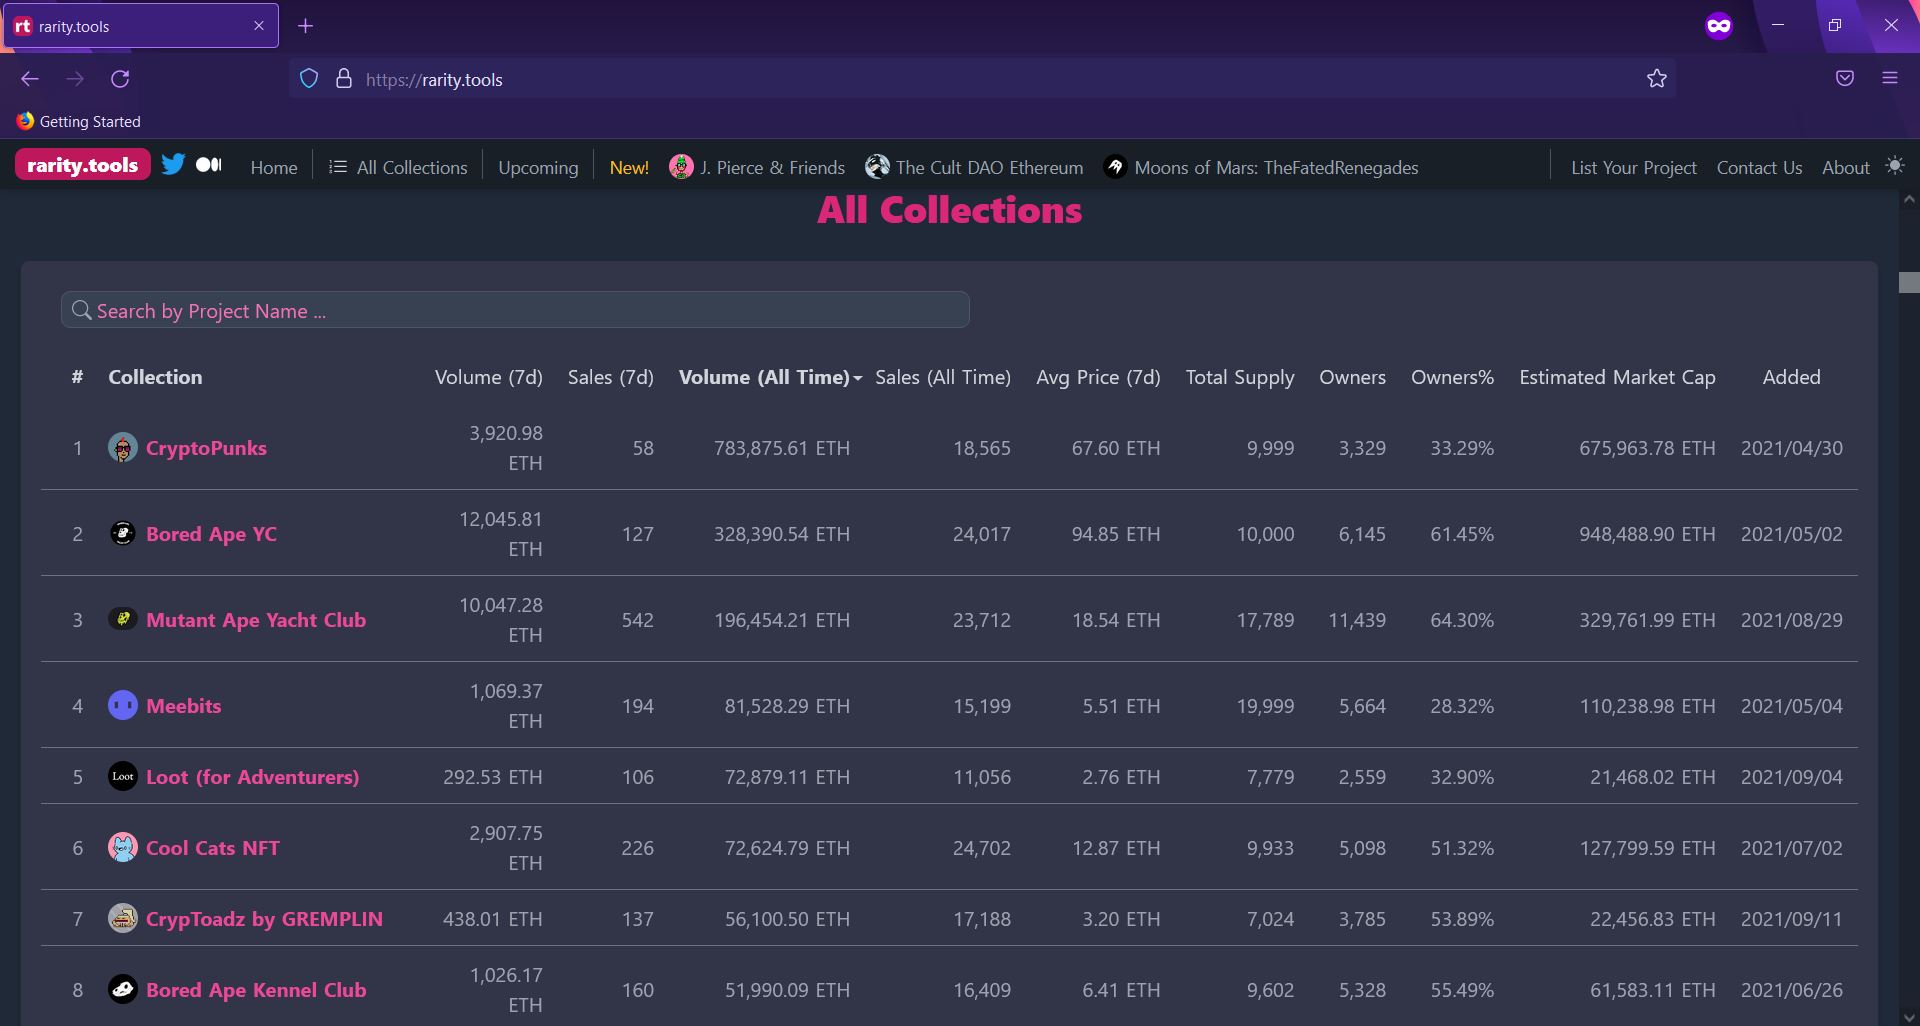Image resolution: width=1920 pixels, height=1026 pixels.
Task: Open the All Collections menu
Action: 398,167
